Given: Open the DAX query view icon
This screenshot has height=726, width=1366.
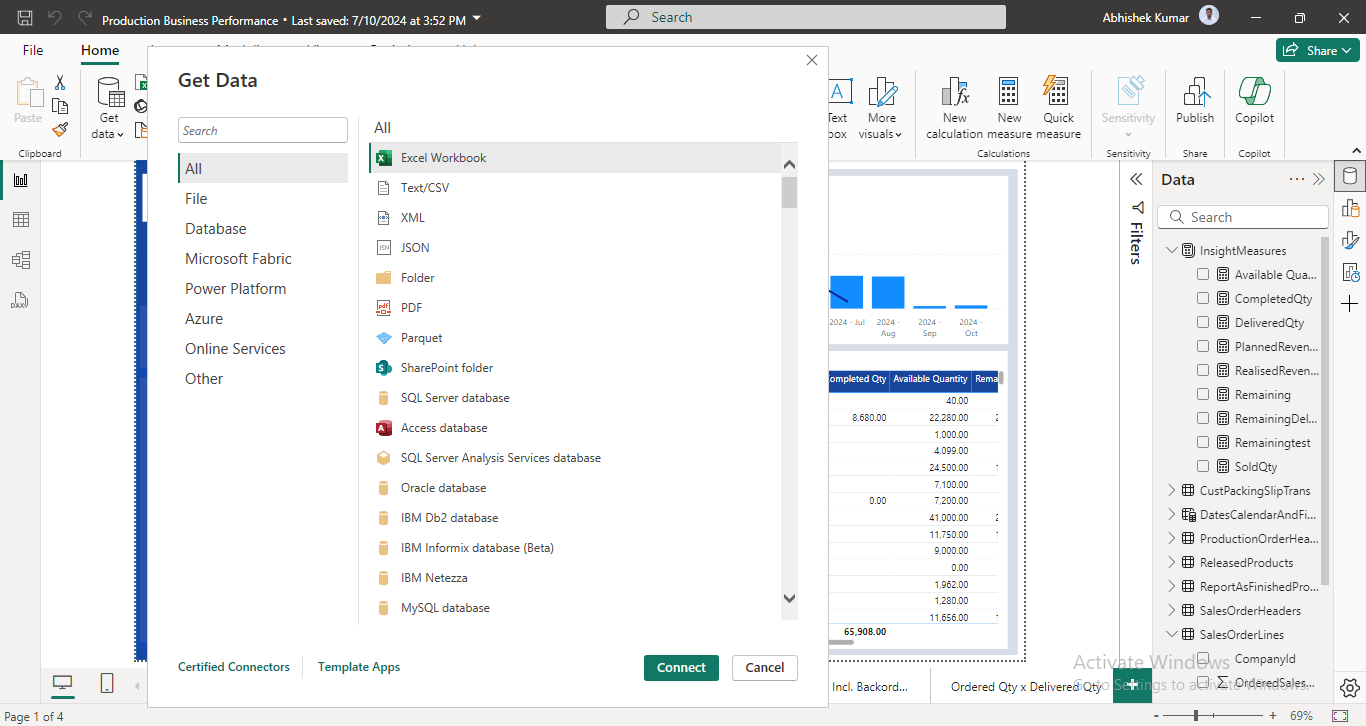Looking at the screenshot, I should point(20,300).
